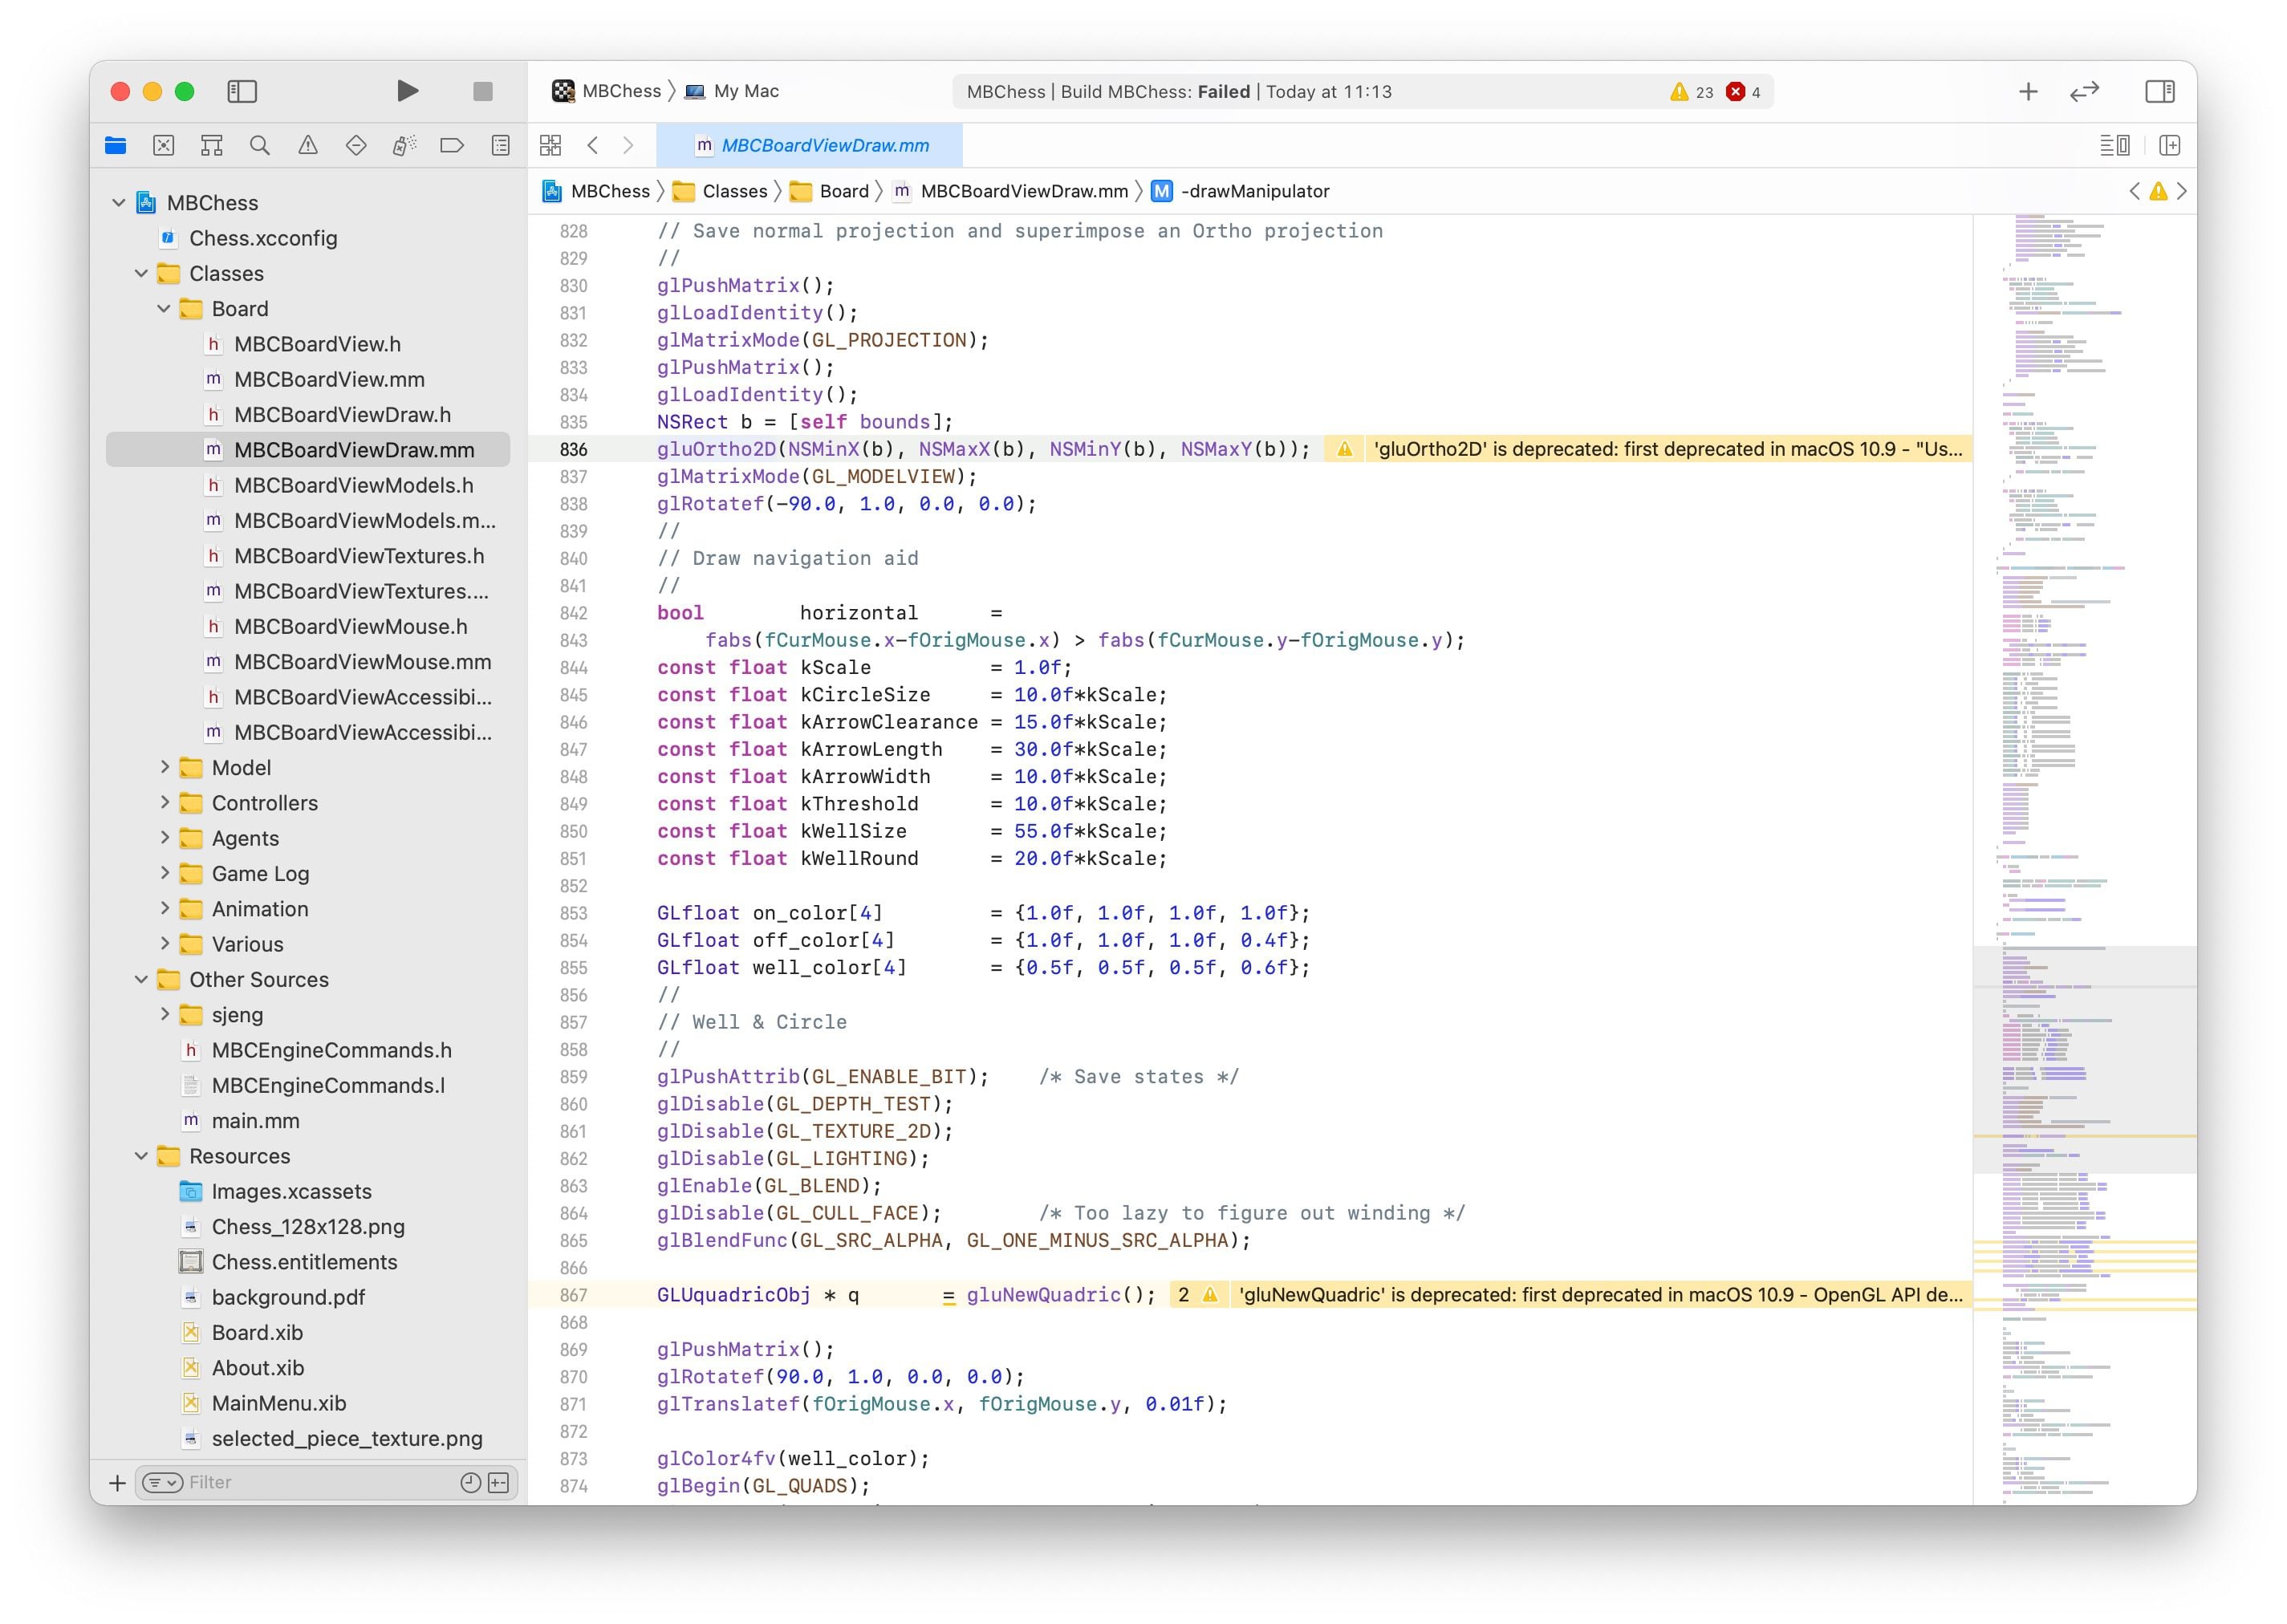Adjust editor options lines icon
This screenshot has height=1624, width=2287.
coord(2114,146)
